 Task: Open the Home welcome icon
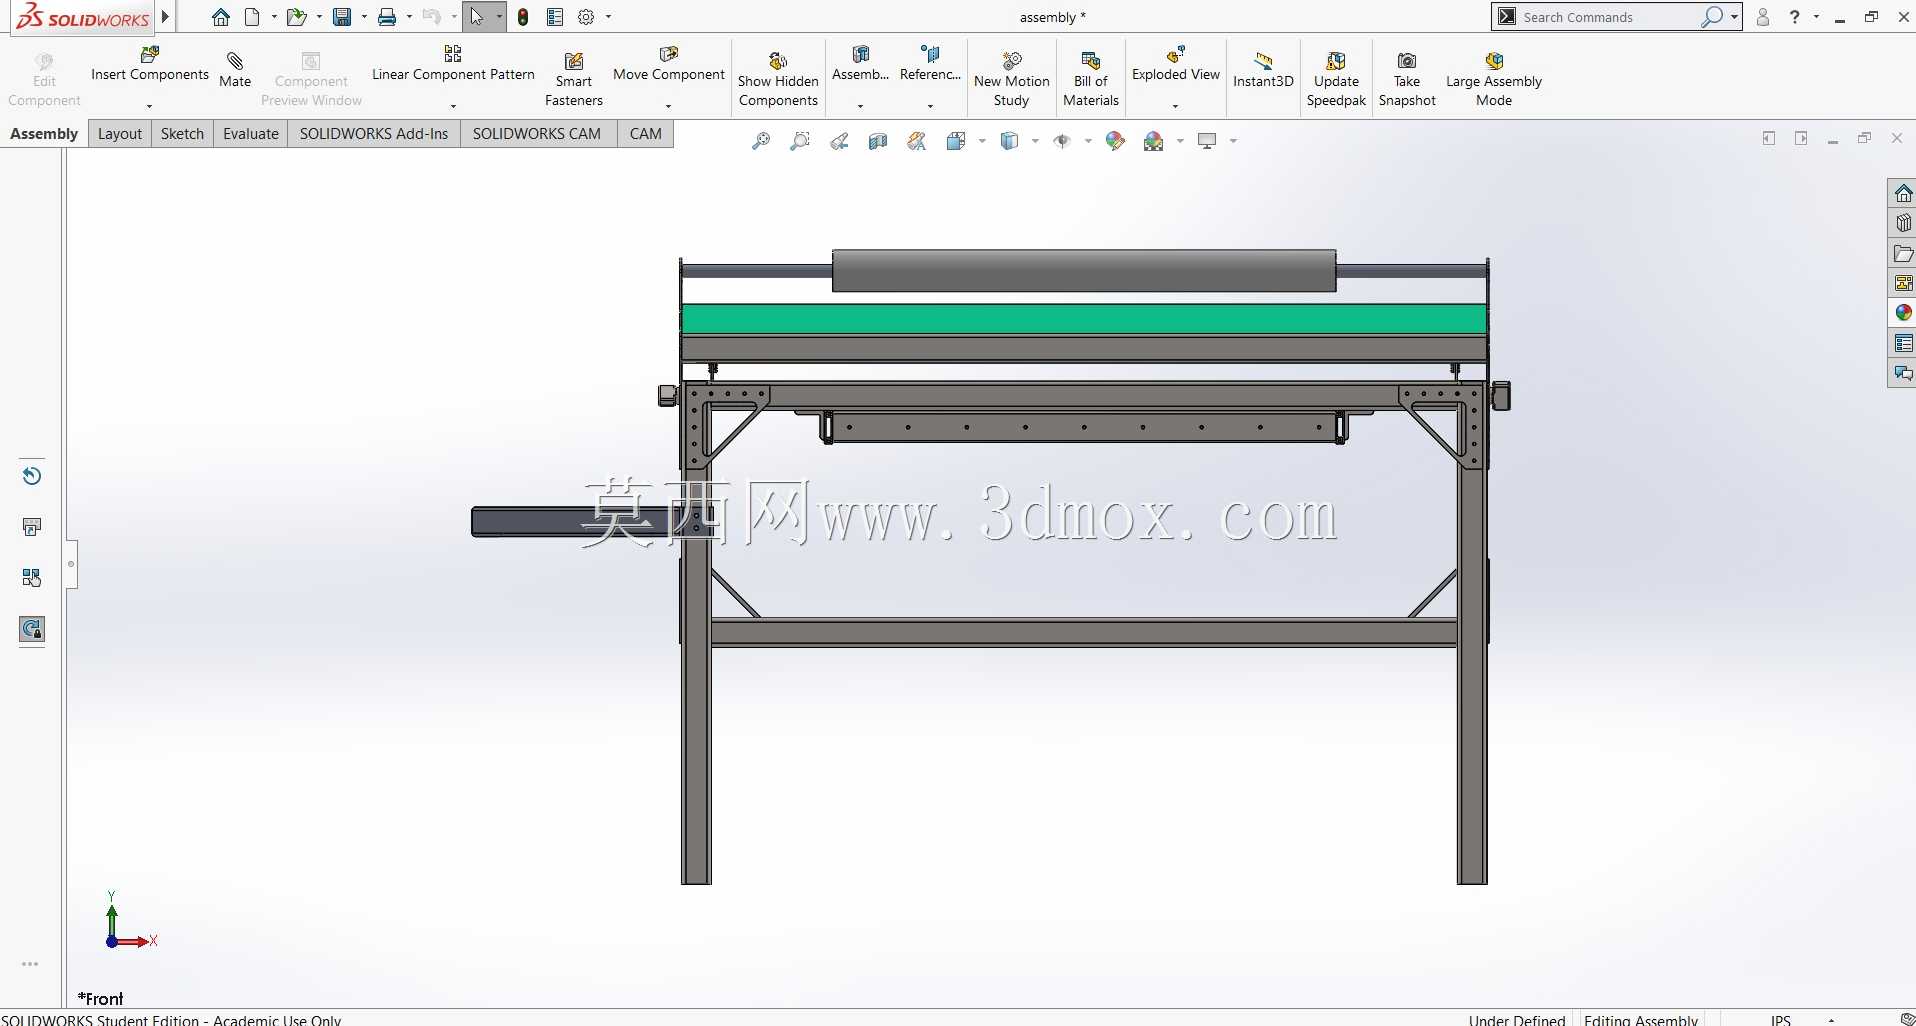pos(221,17)
